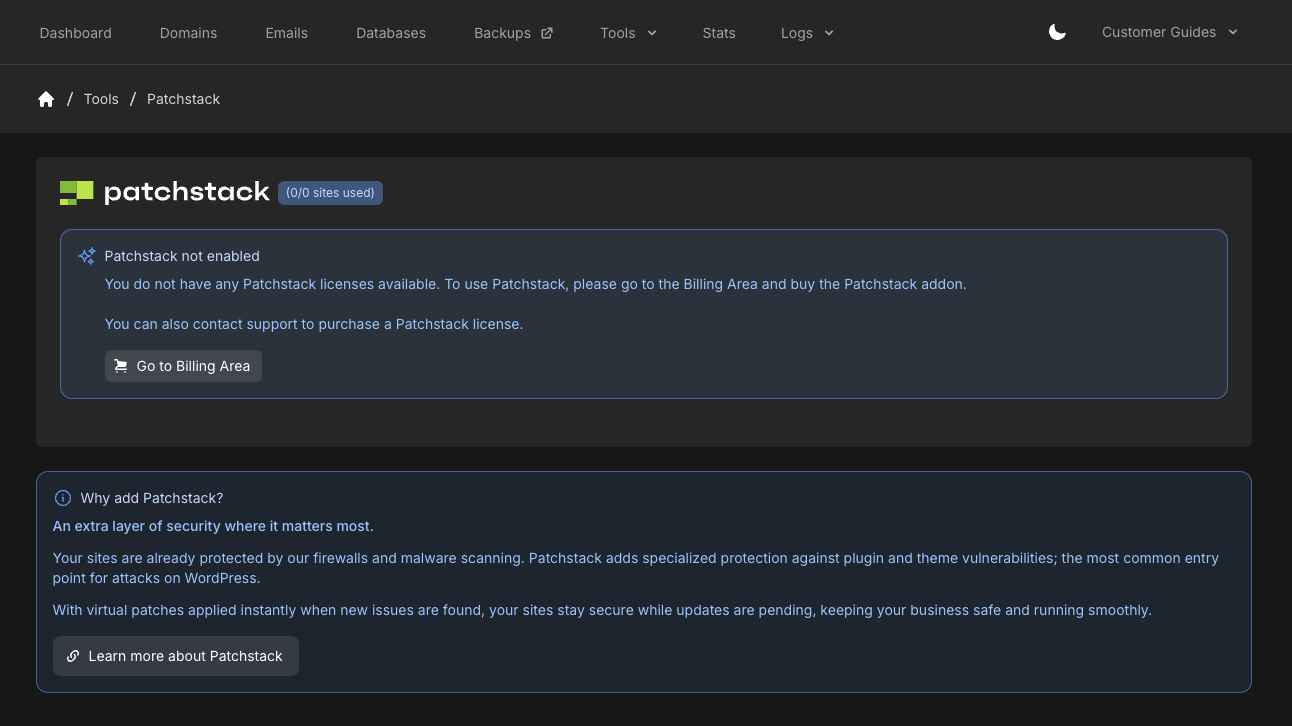Click the Tools breadcrumb link
The height and width of the screenshot is (726, 1292).
101,99
